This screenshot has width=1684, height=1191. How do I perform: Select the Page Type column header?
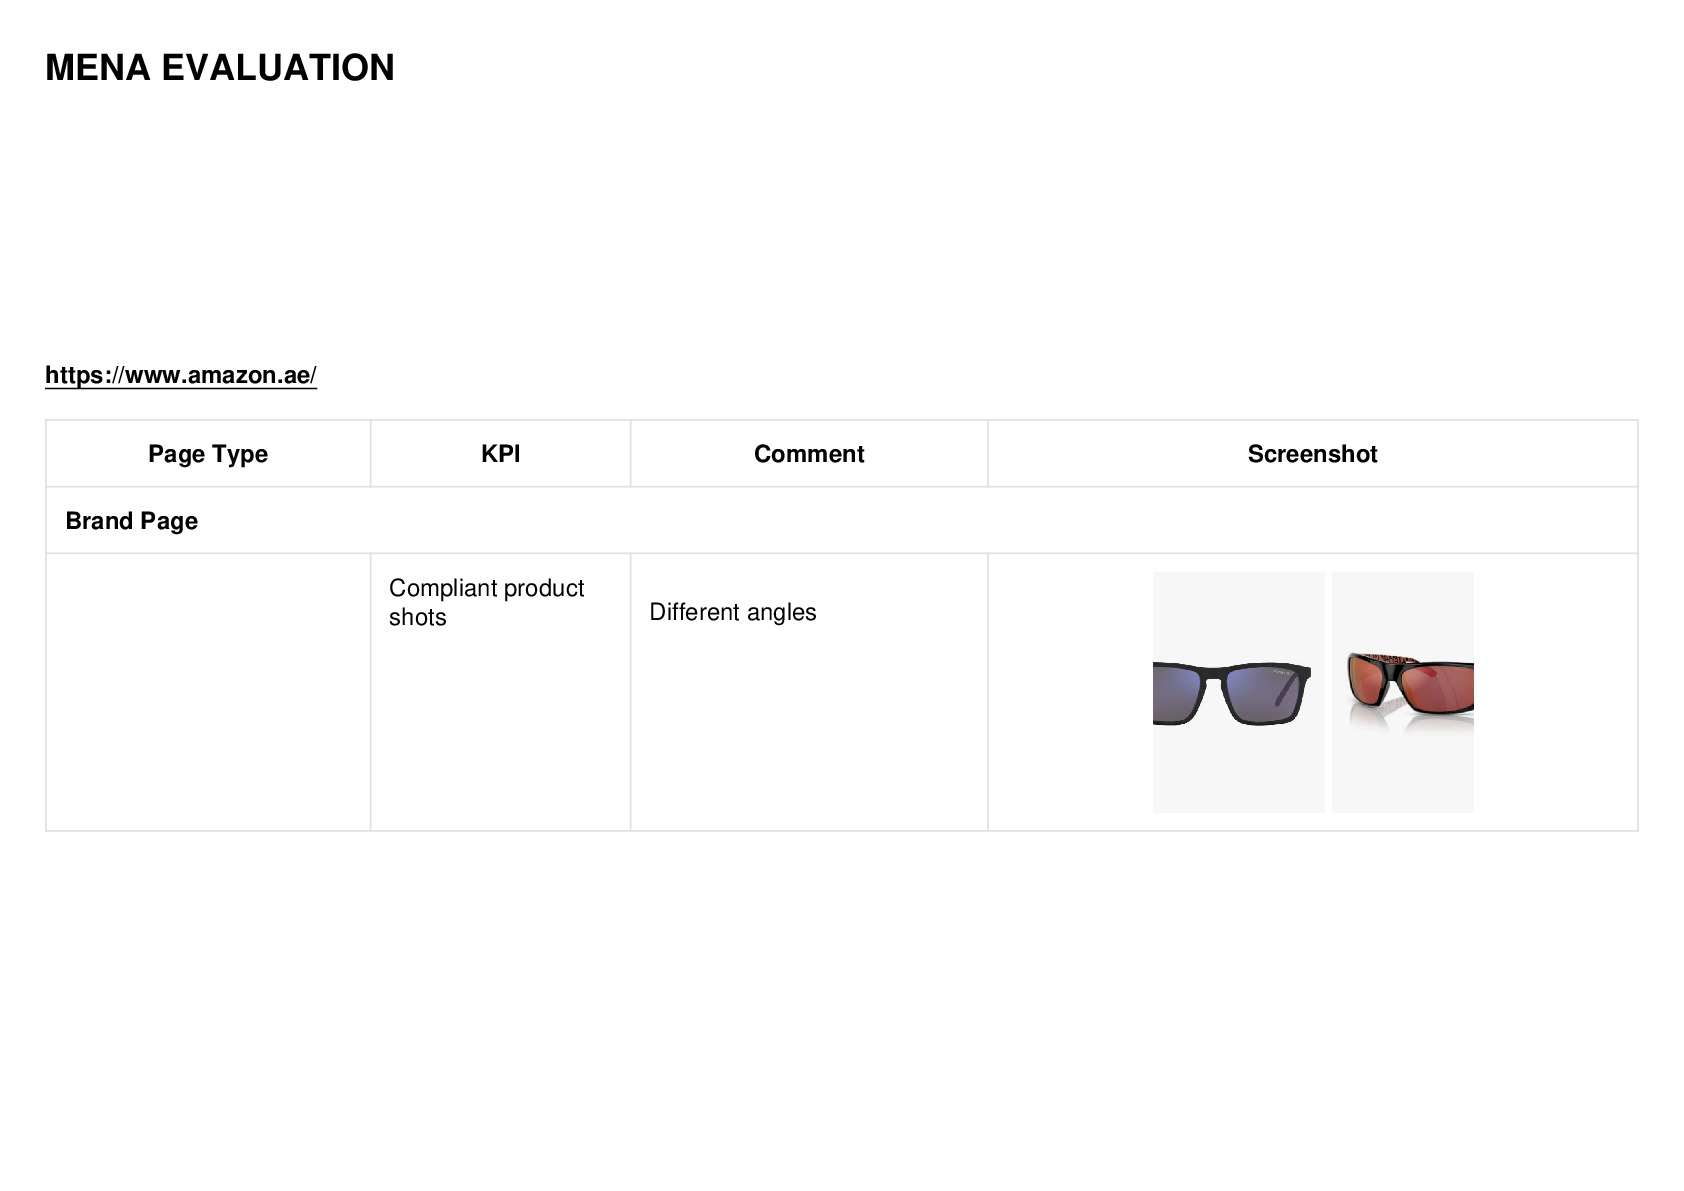click(x=208, y=454)
